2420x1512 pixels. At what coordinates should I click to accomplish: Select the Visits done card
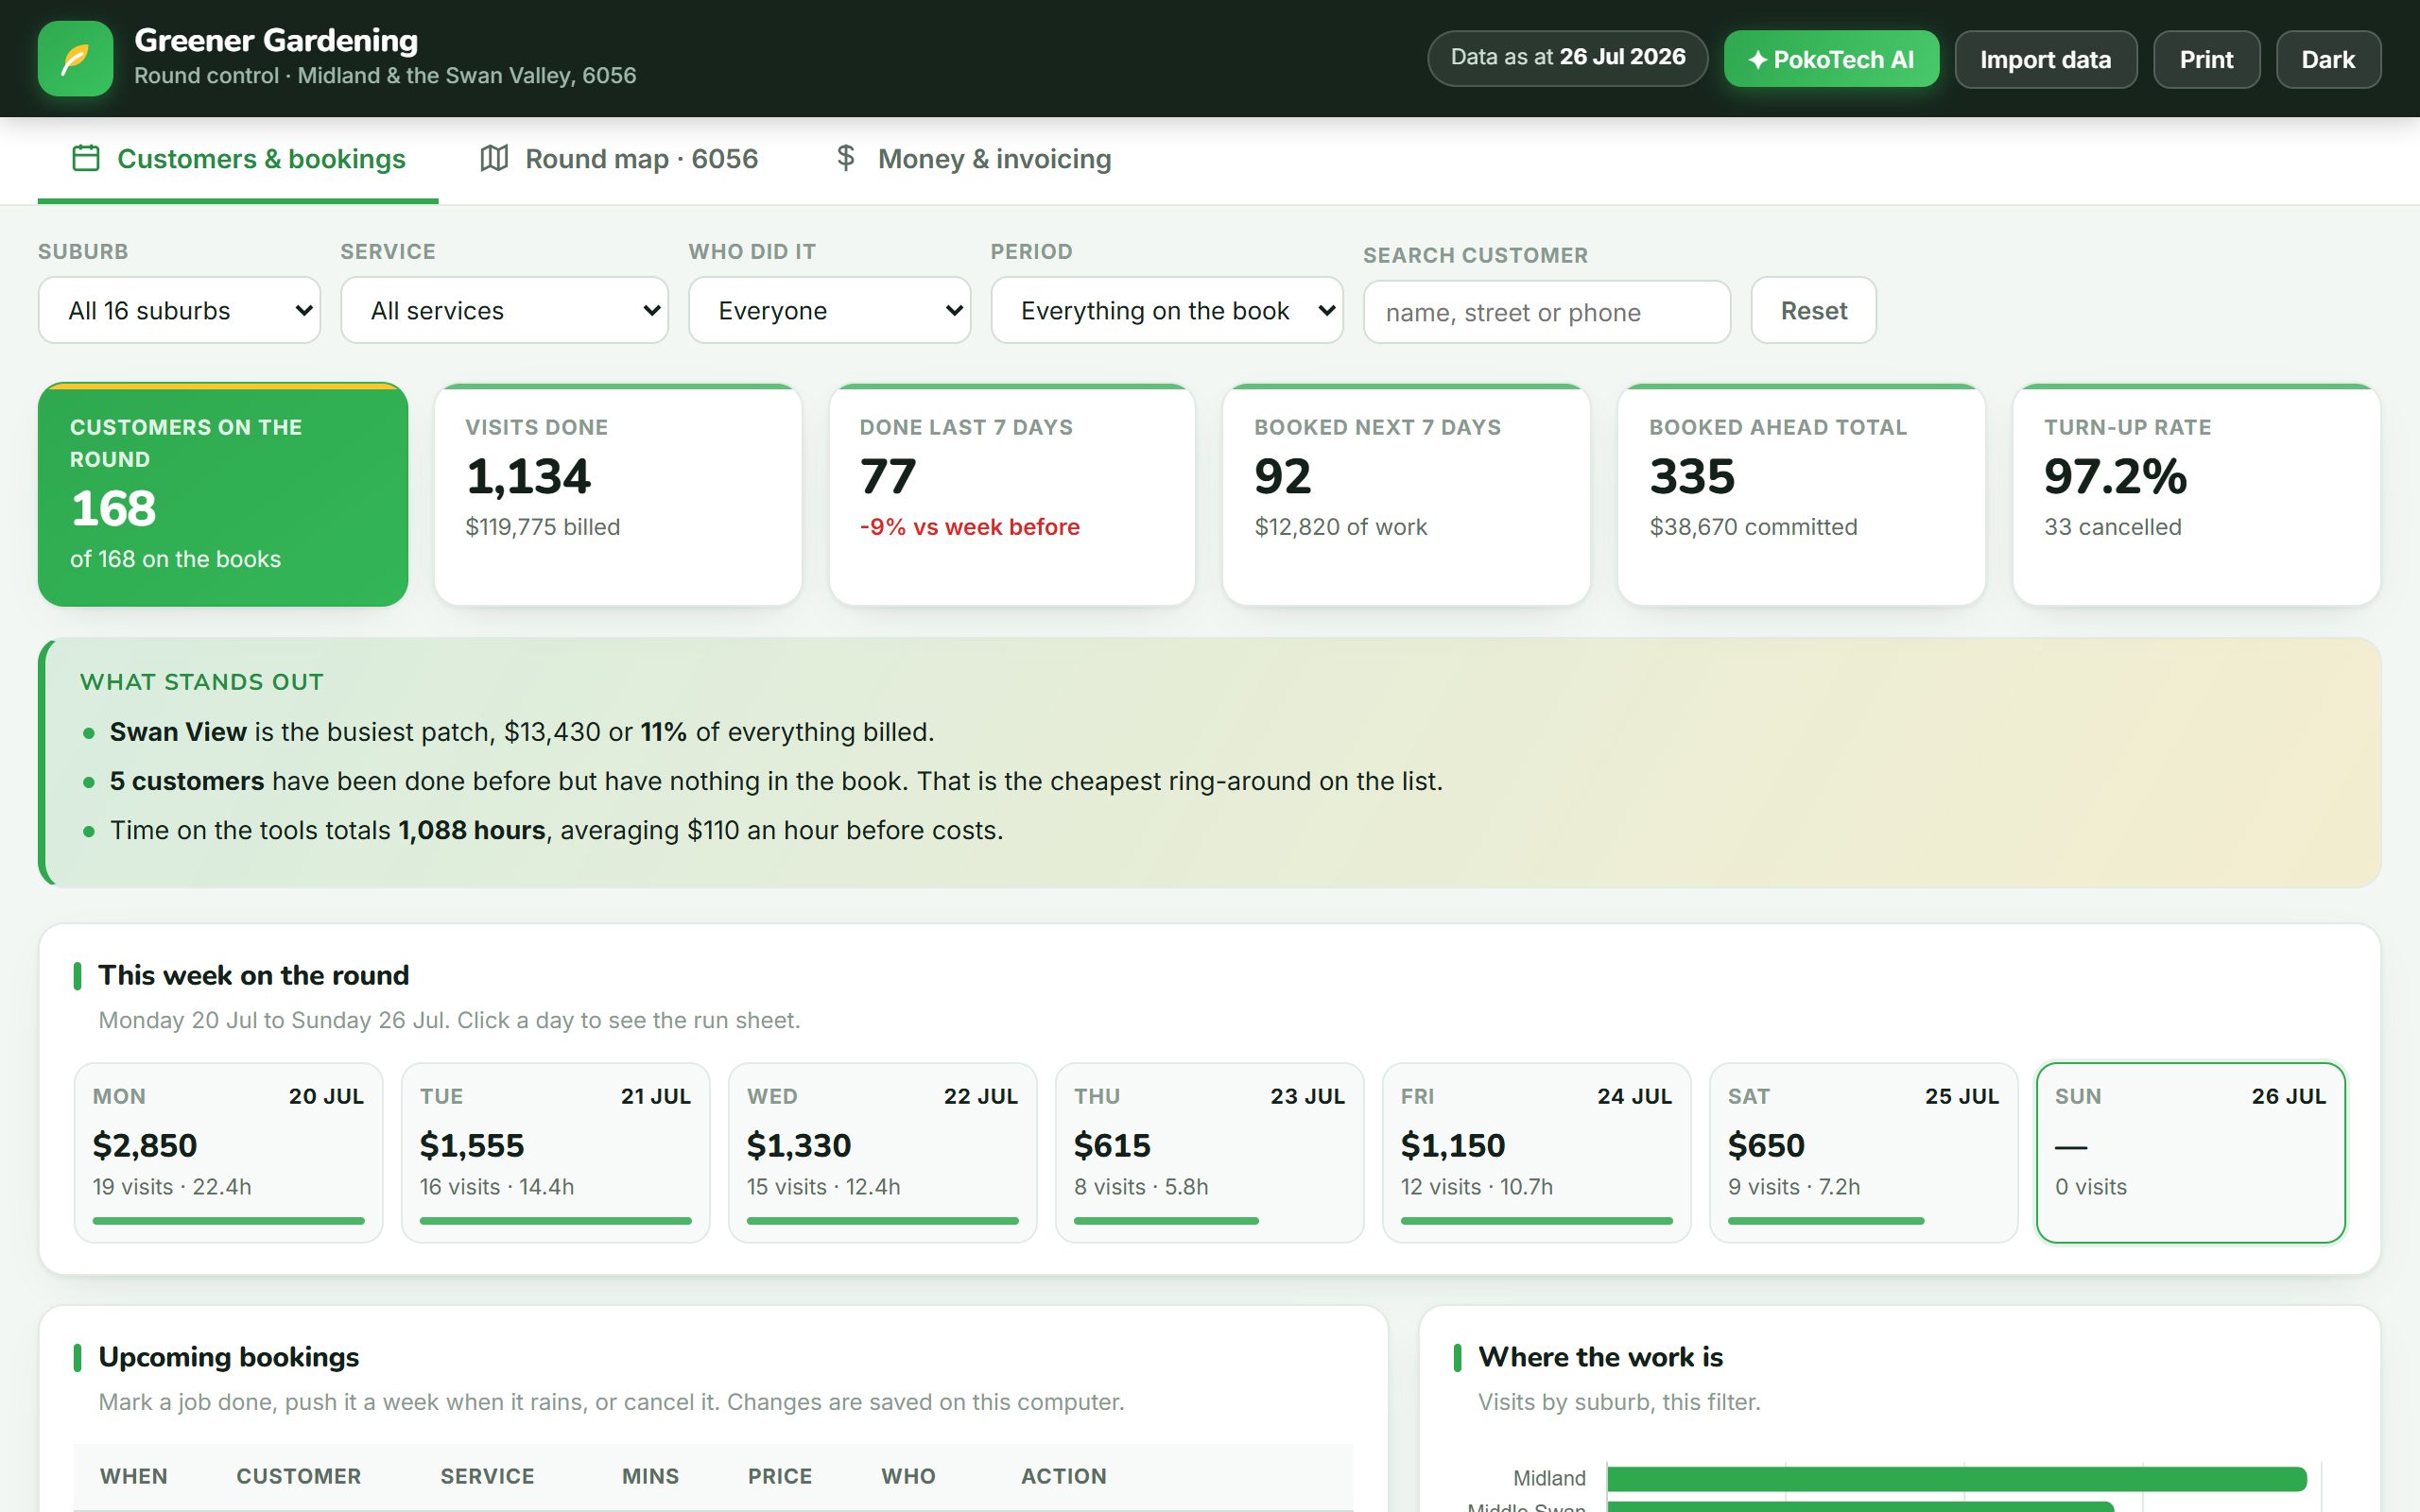(618, 494)
